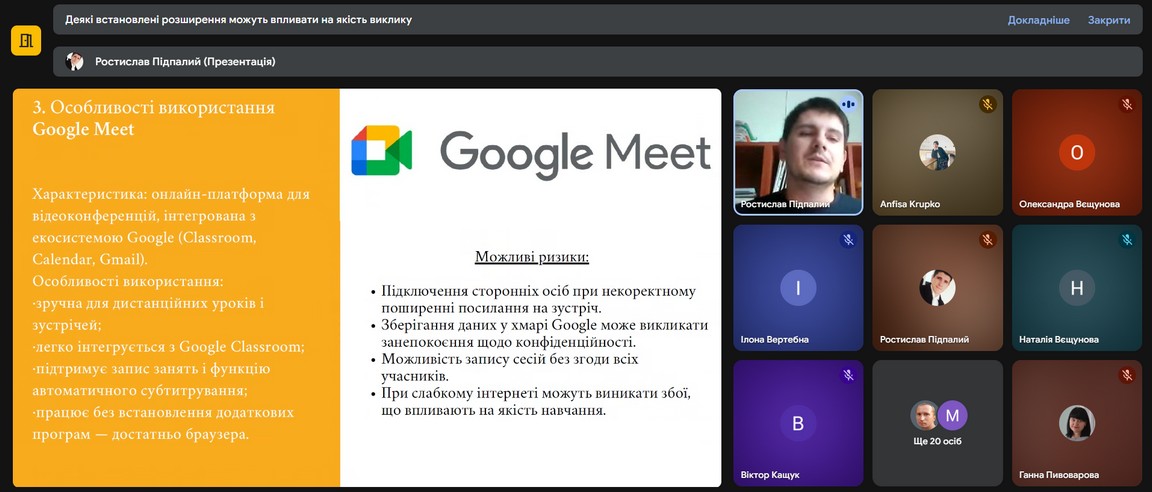Click Ганна Пивоварова's profile photo
The image size is (1152, 492).
[x=1077, y=423]
